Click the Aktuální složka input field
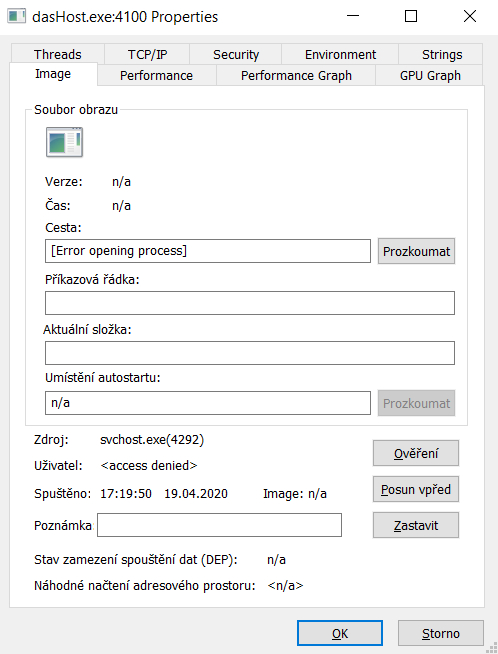Viewport: 498px width, 654px height. click(x=250, y=353)
